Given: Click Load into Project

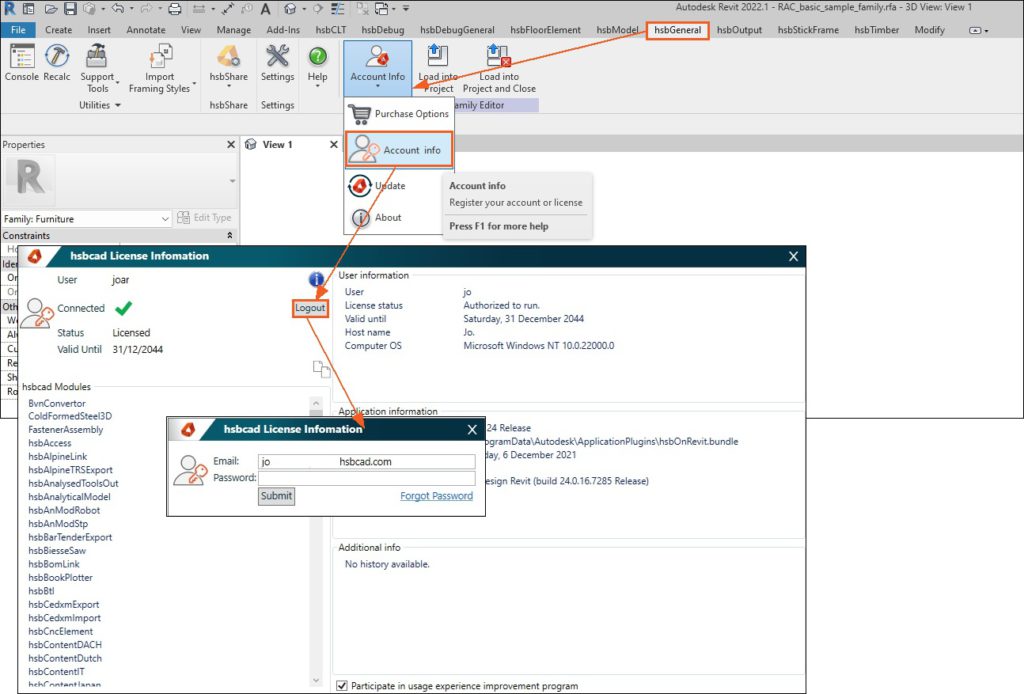Looking at the screenshot, I should [x=438, y=69].
